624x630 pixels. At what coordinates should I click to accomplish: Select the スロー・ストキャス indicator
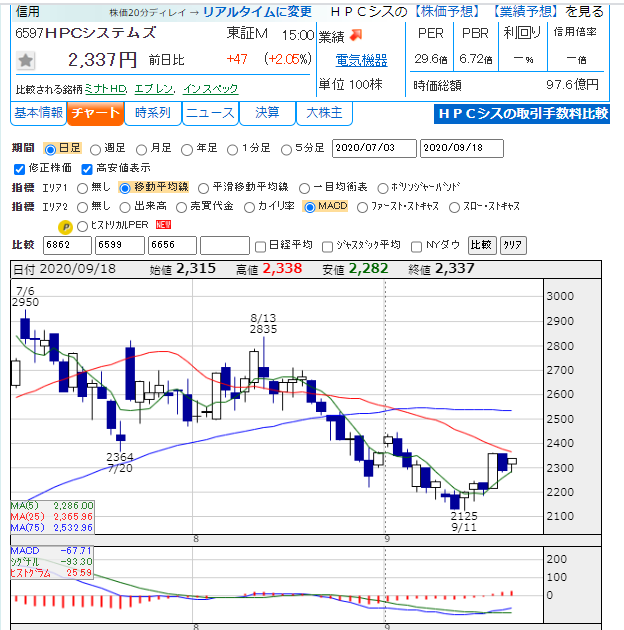pos(454,207)
